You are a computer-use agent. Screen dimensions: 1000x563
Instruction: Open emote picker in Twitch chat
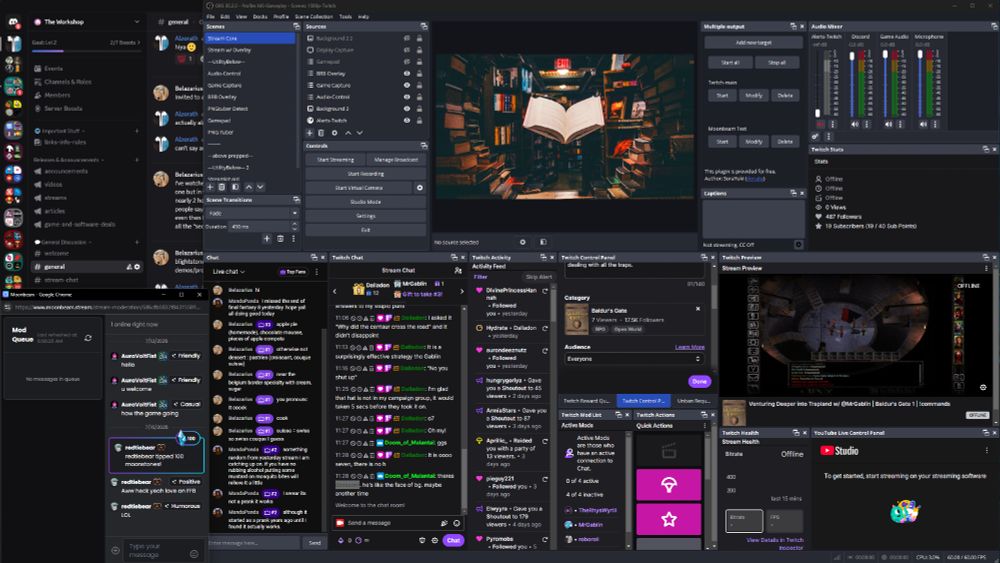click(x=457, y=523)
